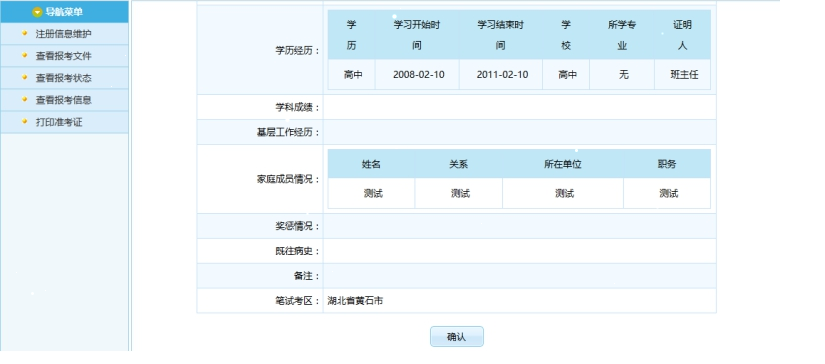Select 测试 cell under 职务 column
The width and height of the screenshot is (825, 364).
[x=668, y=194]
